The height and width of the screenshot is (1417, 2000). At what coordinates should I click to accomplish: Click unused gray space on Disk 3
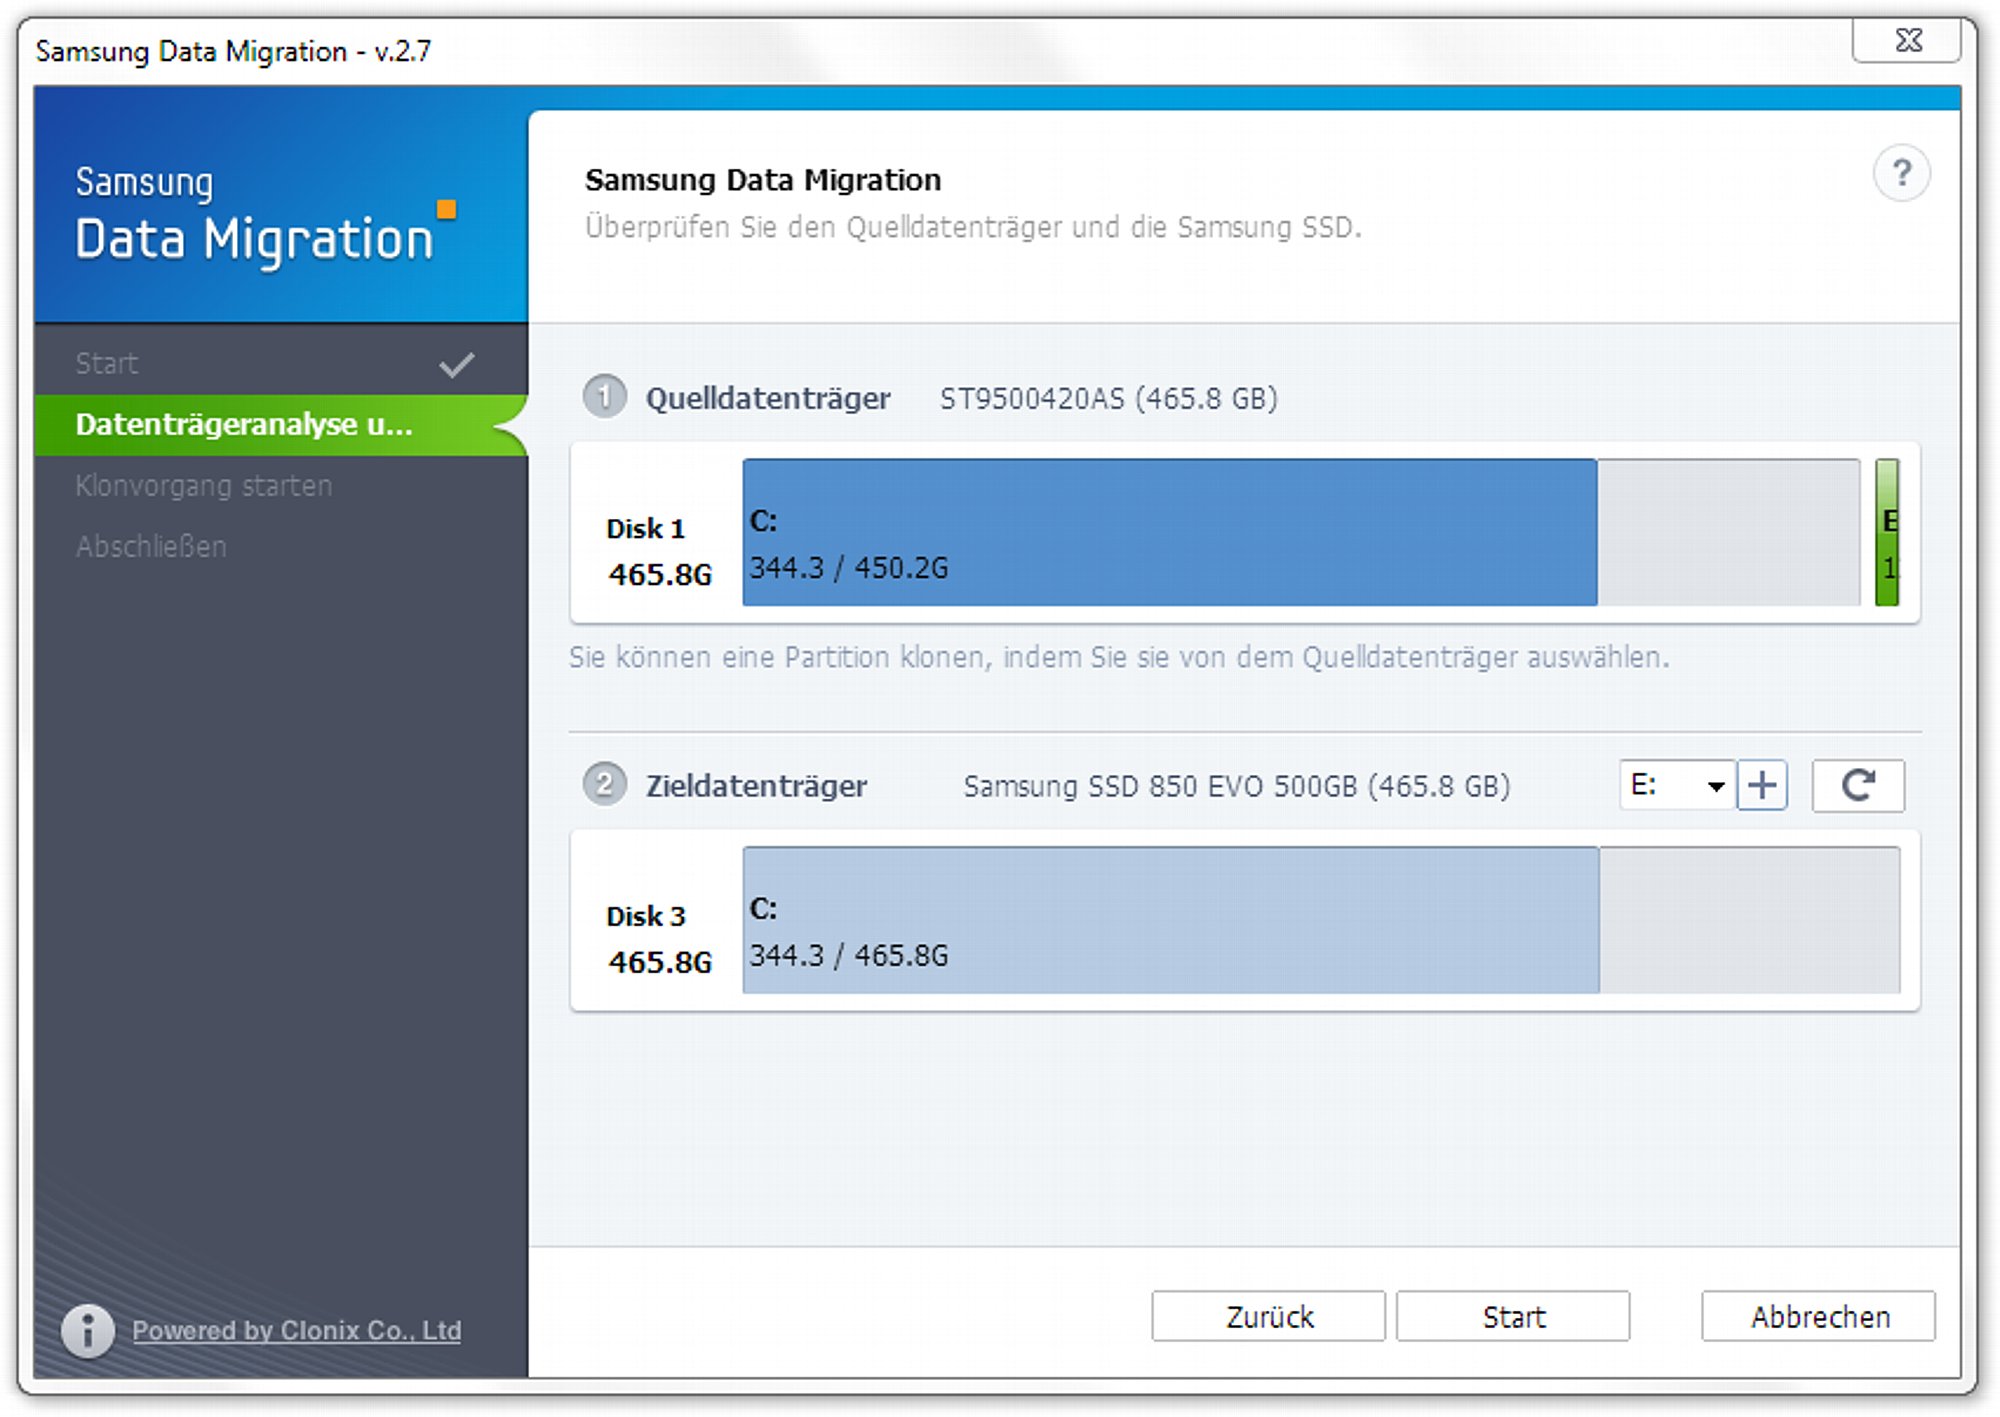pos(1750,920)
